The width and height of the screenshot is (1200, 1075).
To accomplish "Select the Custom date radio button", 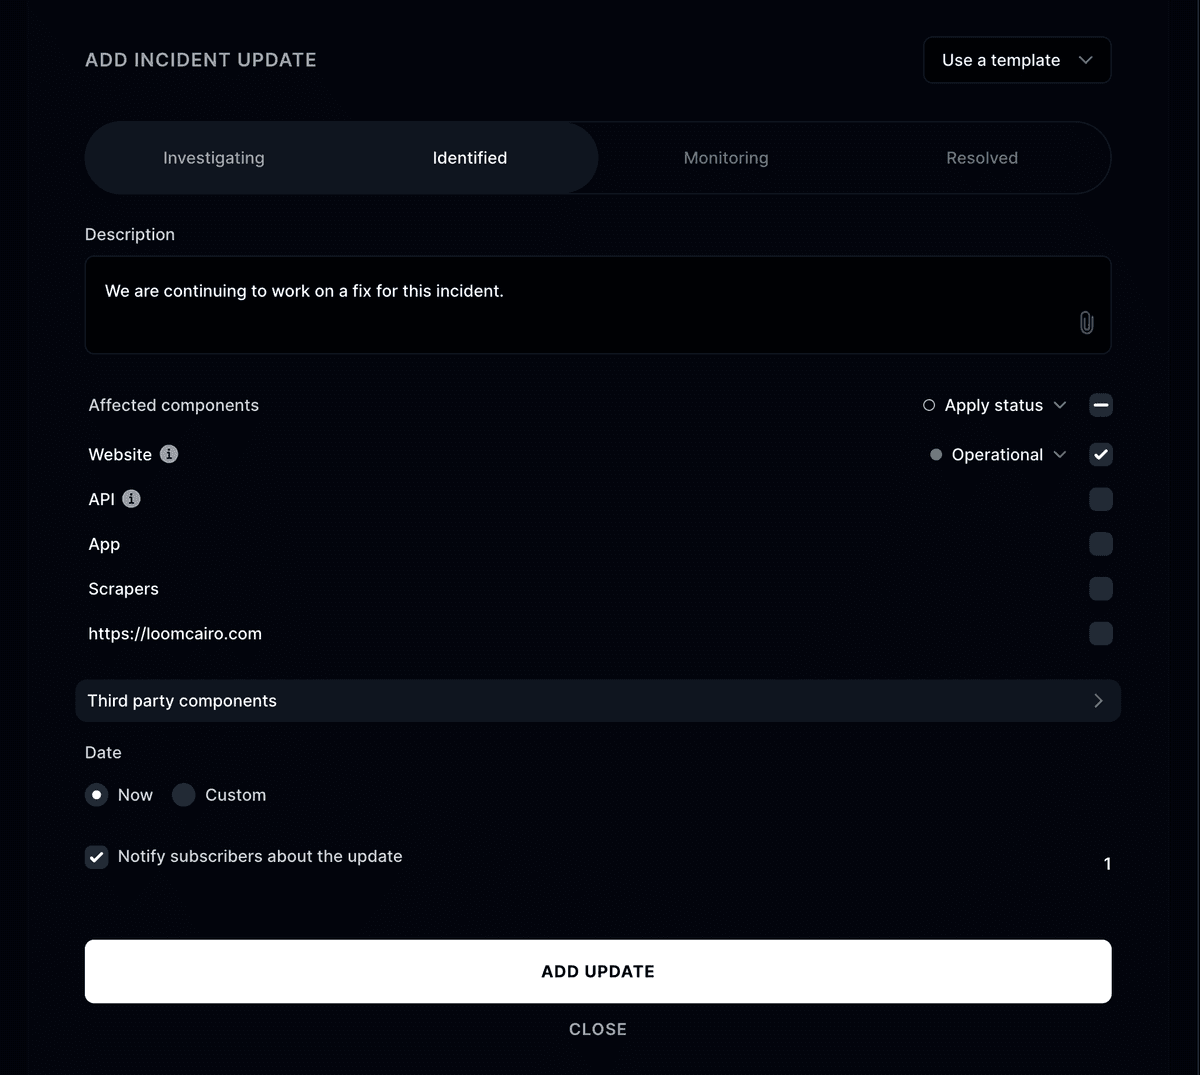I will 183,794.
